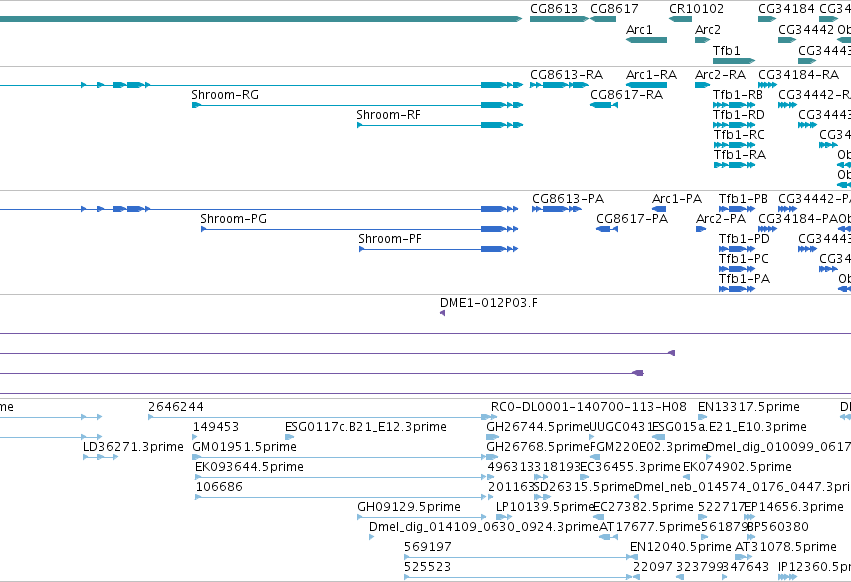Click the Arc1 gene label

639,29
